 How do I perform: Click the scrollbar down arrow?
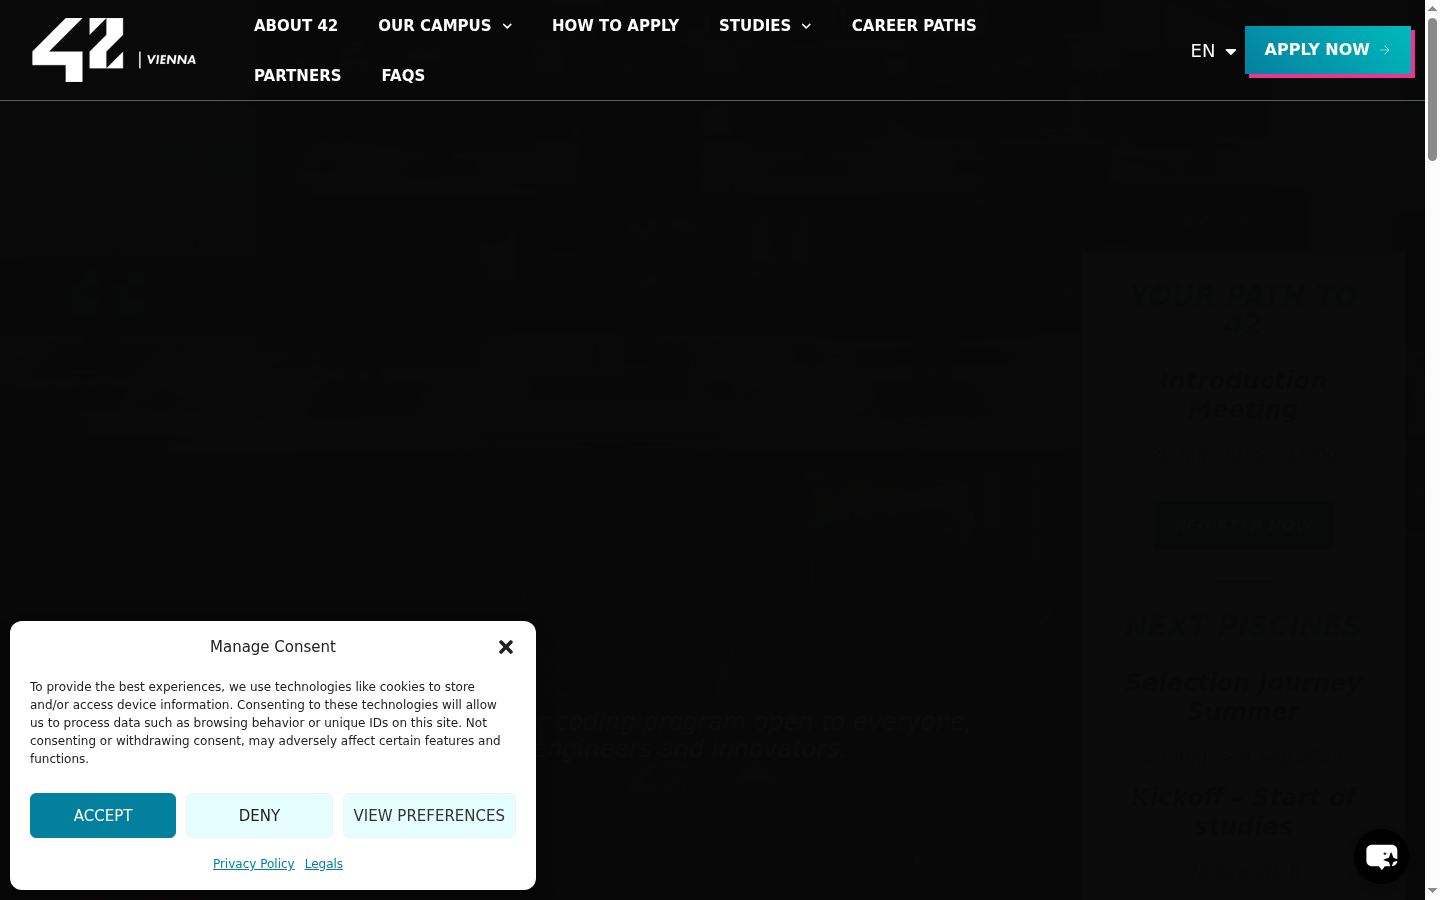(x=1432, y=891)
